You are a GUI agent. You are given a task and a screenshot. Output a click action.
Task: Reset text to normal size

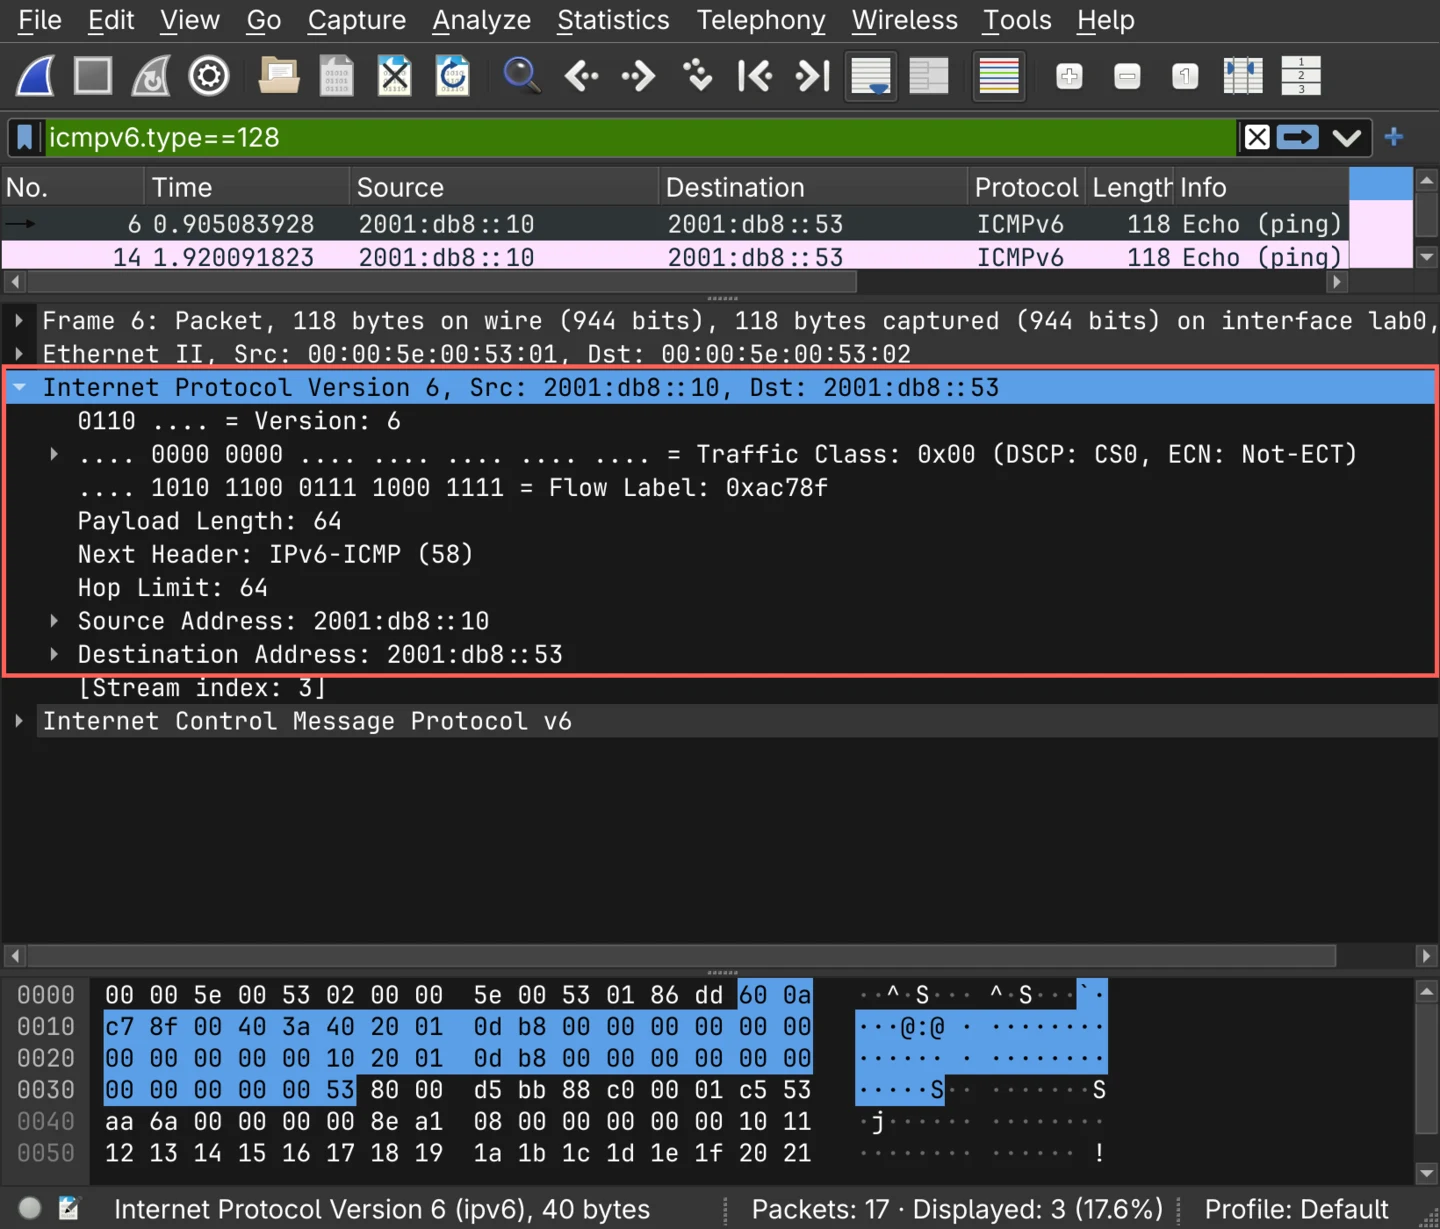point(1185,76)
